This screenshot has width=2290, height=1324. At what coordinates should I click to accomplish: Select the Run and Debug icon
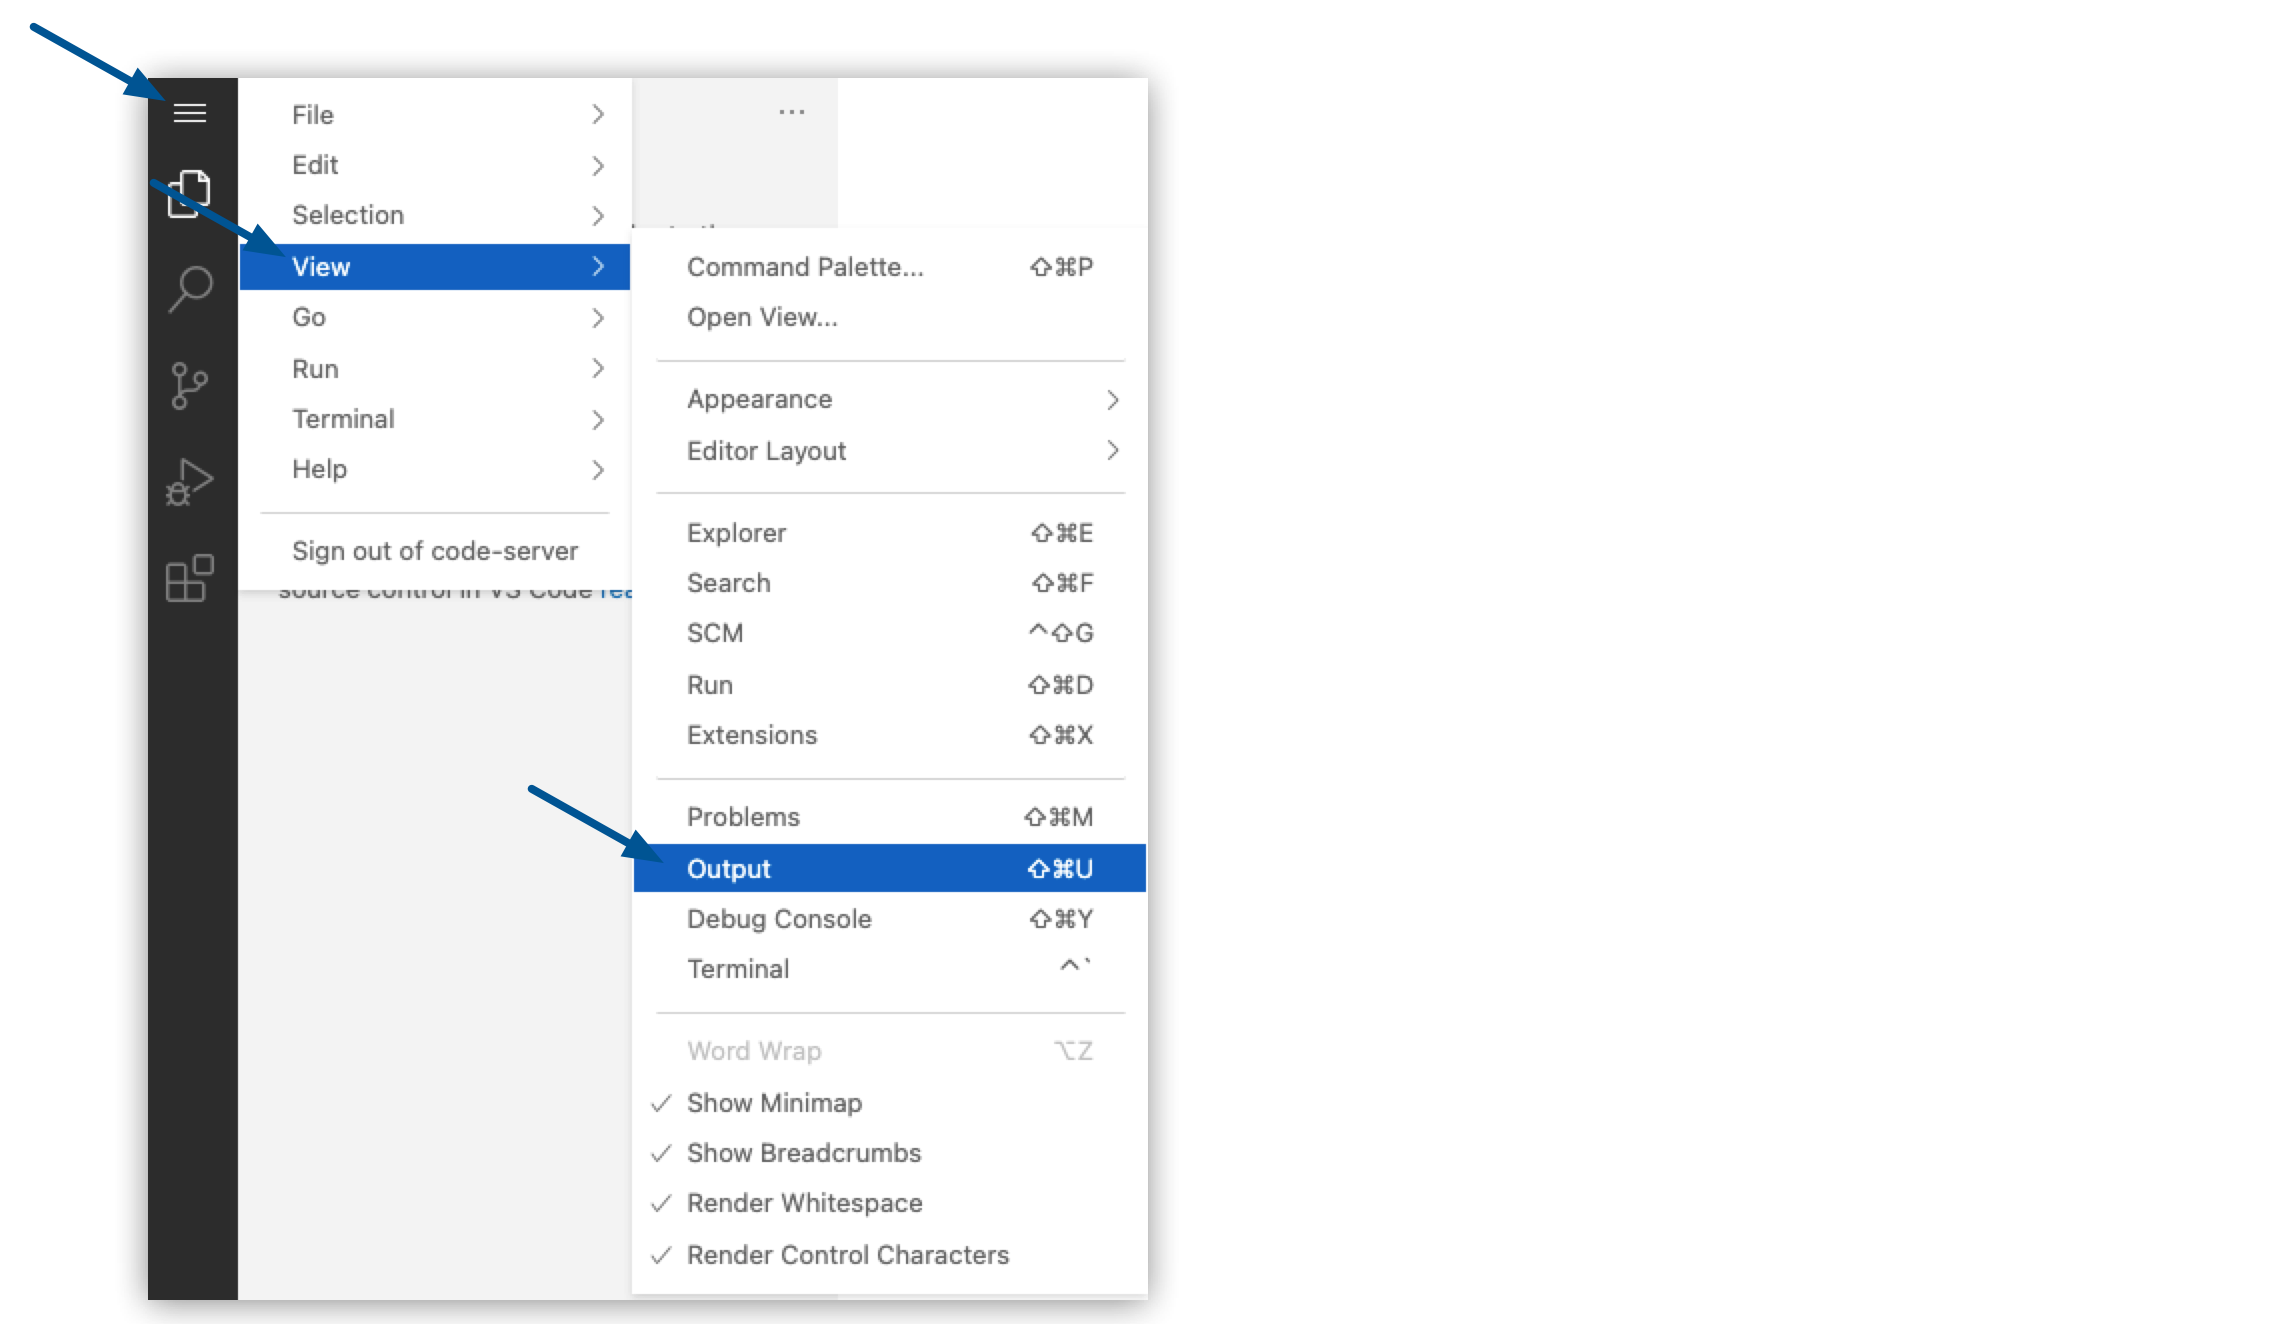tap(190, 480)
